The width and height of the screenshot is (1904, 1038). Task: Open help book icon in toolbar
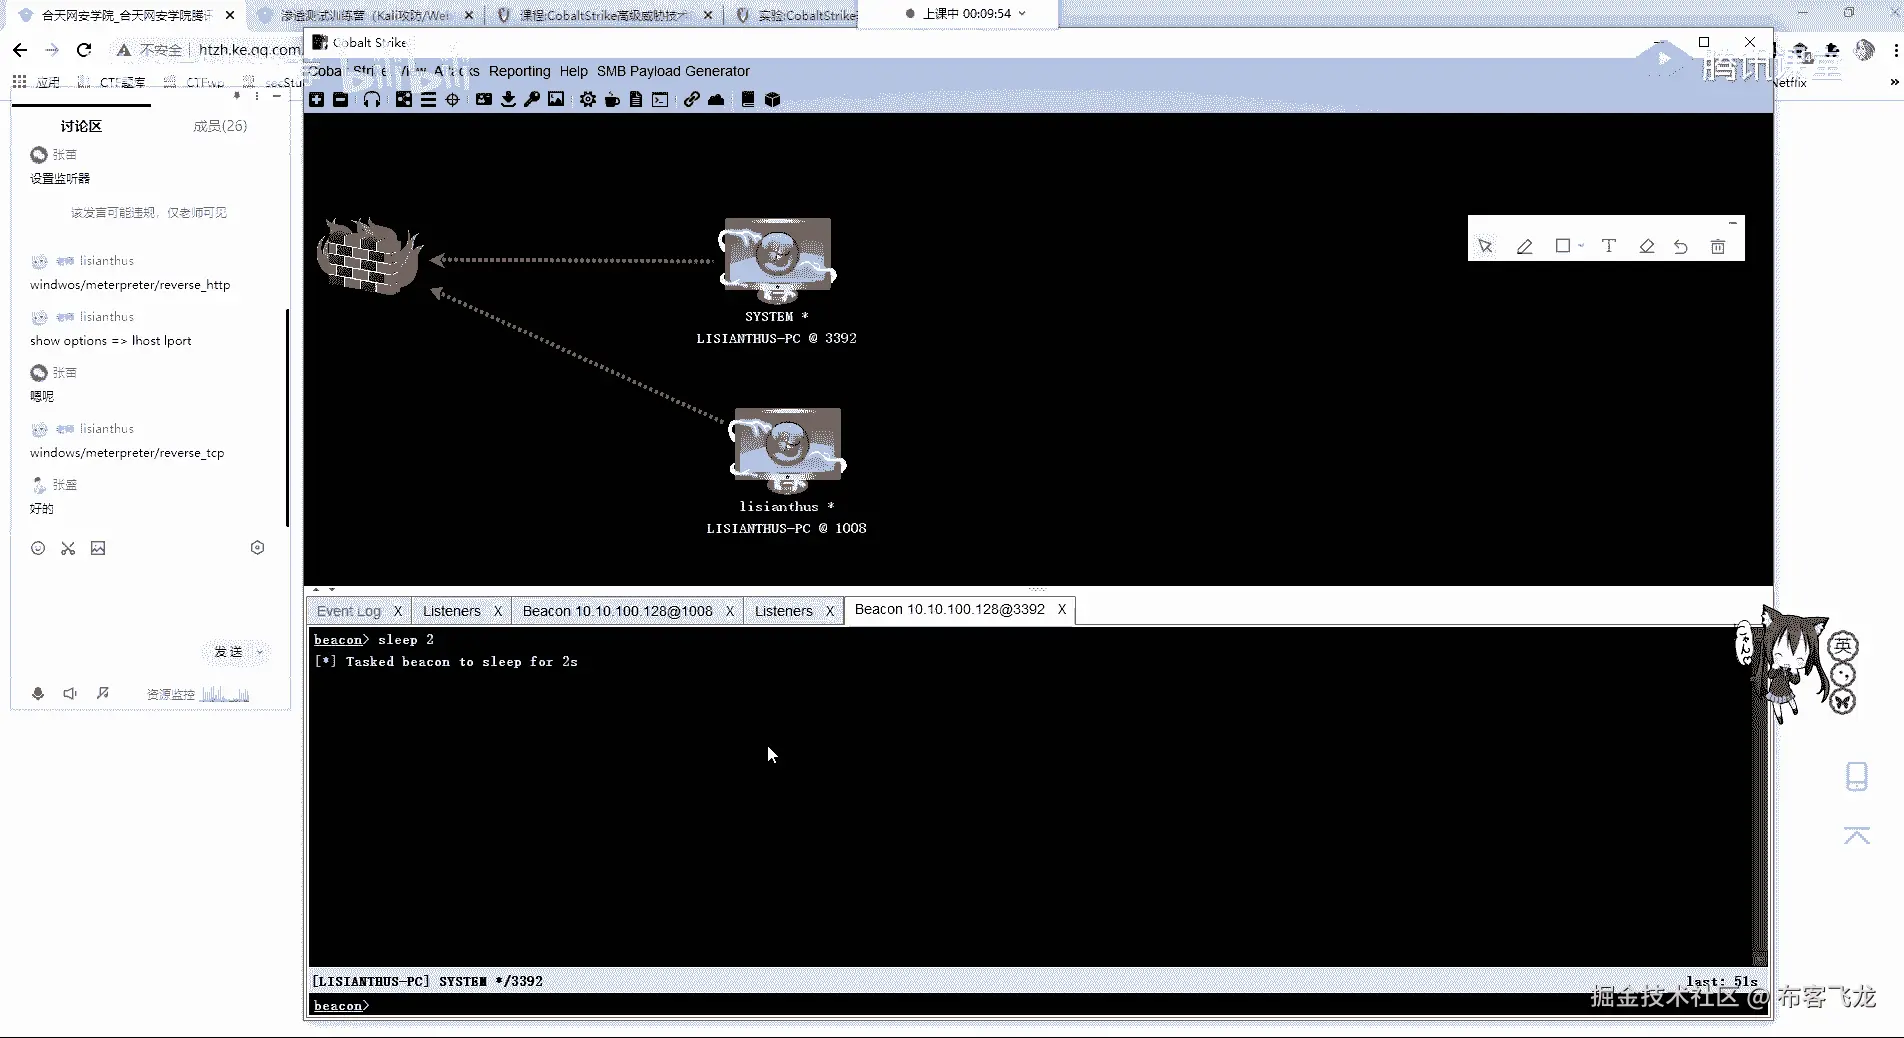[748, 99]
